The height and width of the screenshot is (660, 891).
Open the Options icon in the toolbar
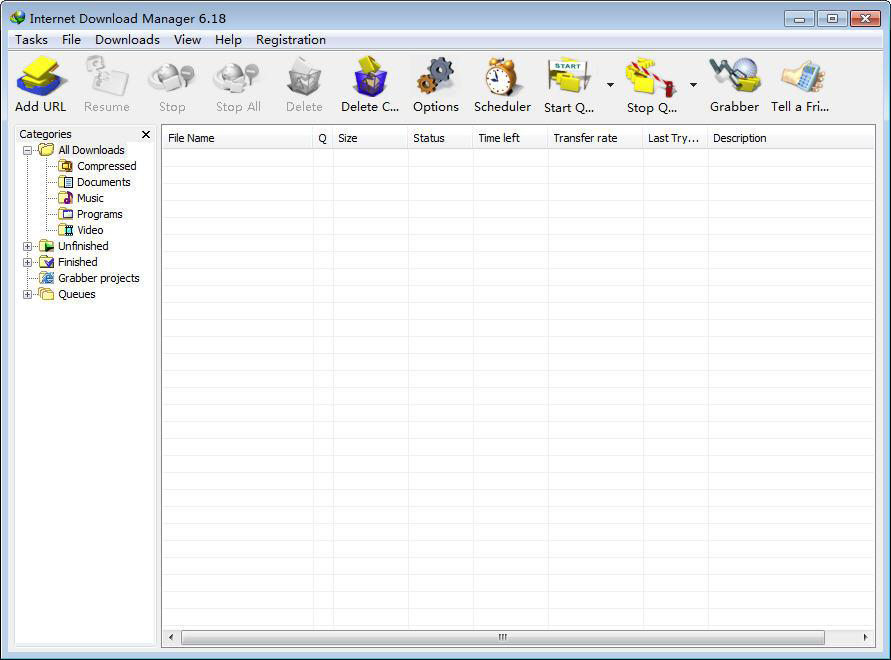[435, 78]
